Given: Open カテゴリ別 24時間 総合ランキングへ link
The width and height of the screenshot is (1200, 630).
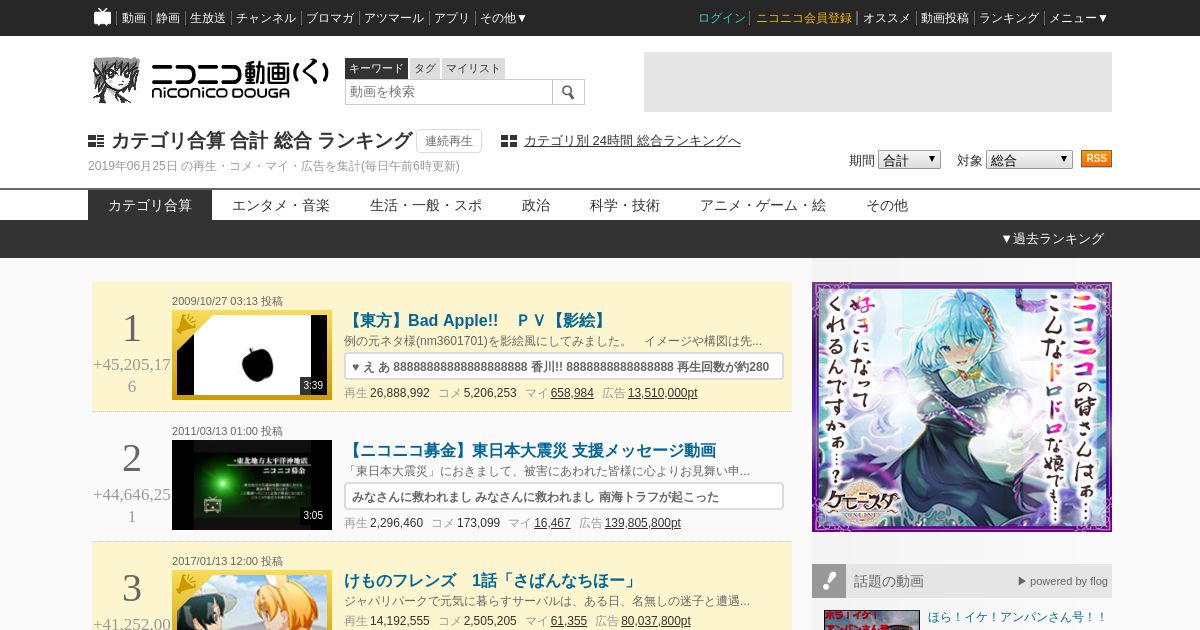Looking at the screenshot, I should 632,141.
